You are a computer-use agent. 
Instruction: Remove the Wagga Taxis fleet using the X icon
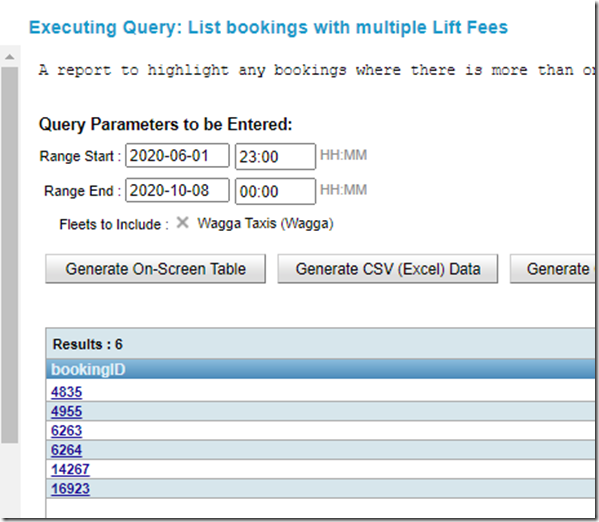tap(182, 222)
